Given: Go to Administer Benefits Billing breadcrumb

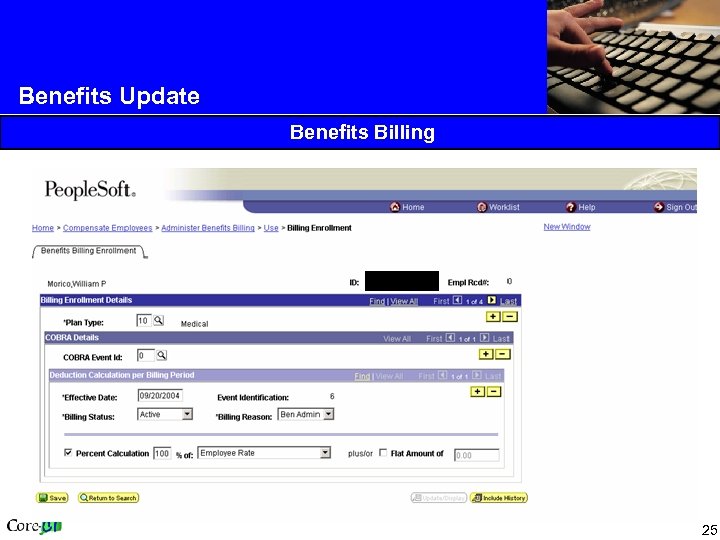Looking at the screenshot, I should coord(208,228).
